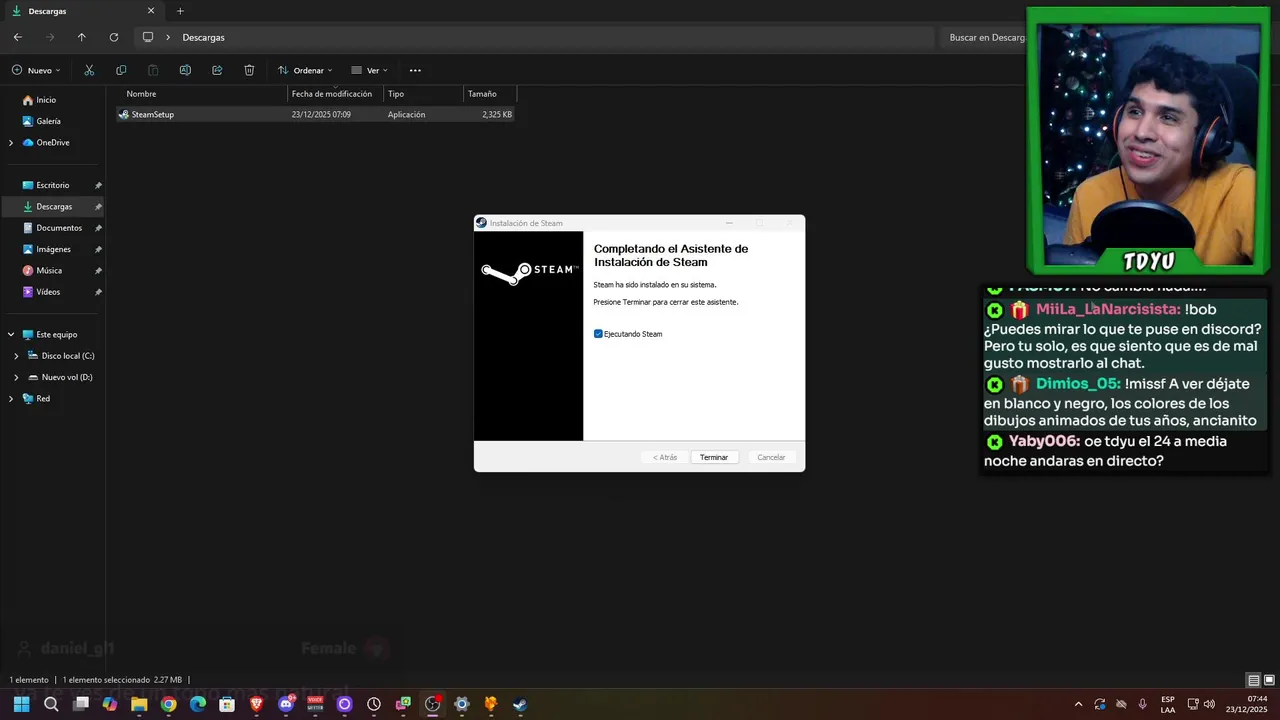
Task: Open taskbar search magnifier
Action: click(51, 704)
